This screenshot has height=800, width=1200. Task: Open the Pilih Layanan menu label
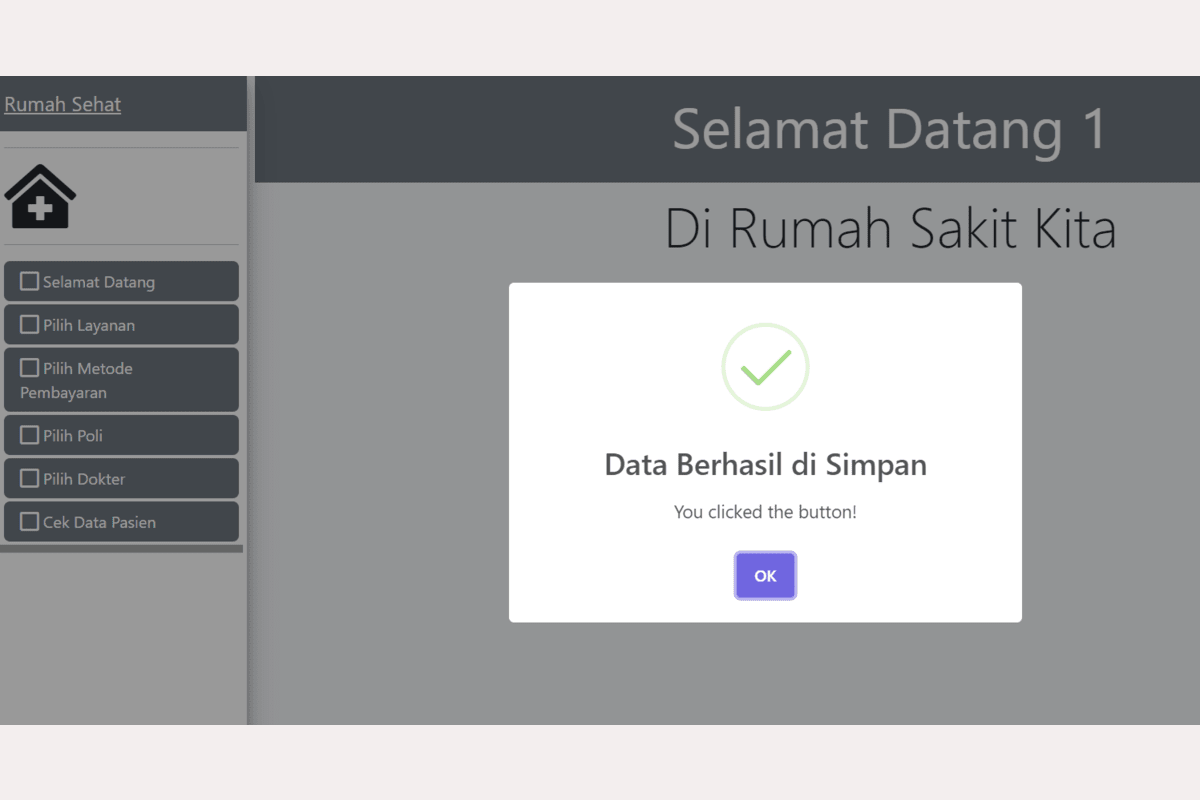point(89,325)
